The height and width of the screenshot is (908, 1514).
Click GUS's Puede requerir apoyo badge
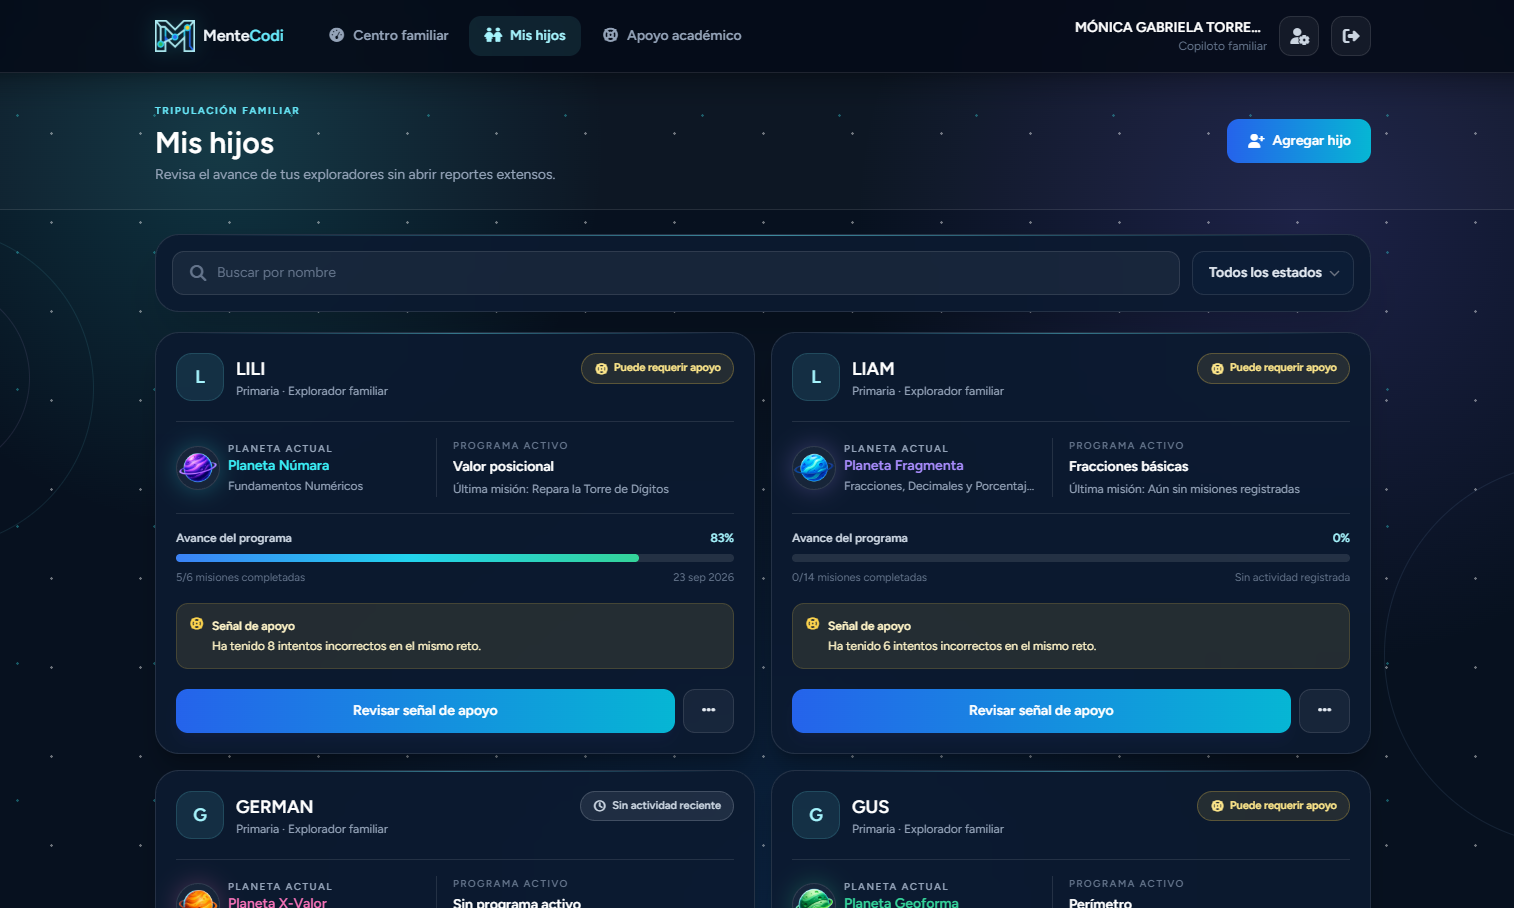click(1273, 806)
